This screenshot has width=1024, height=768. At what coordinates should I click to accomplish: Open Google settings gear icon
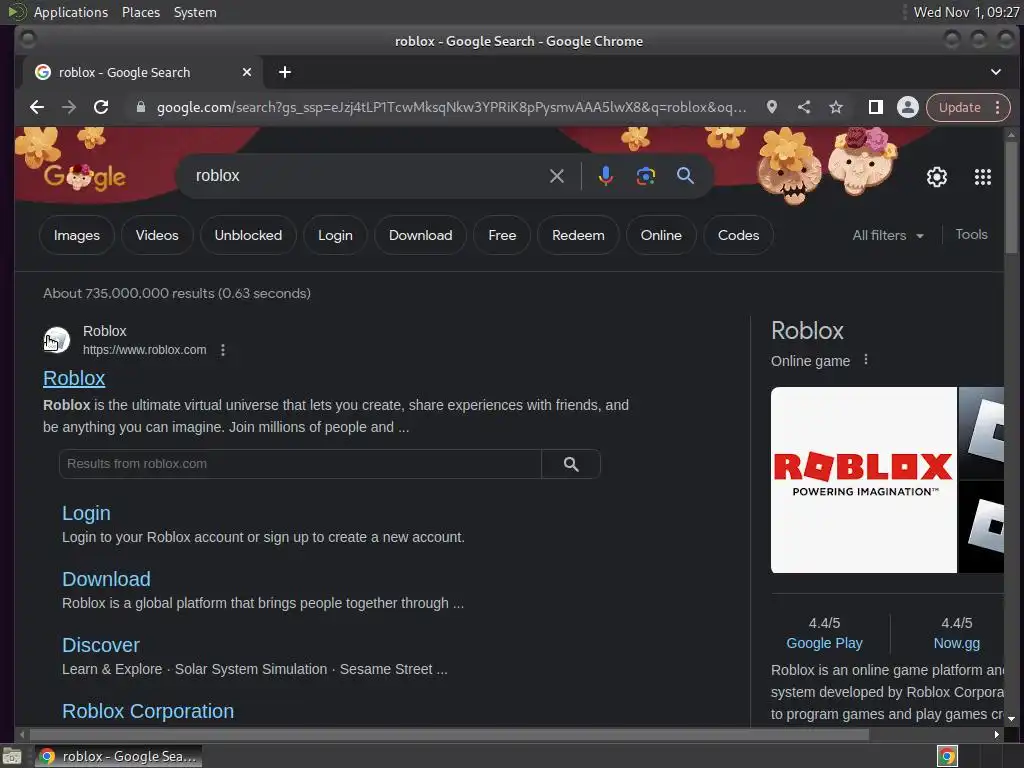[x=936, y=177]
